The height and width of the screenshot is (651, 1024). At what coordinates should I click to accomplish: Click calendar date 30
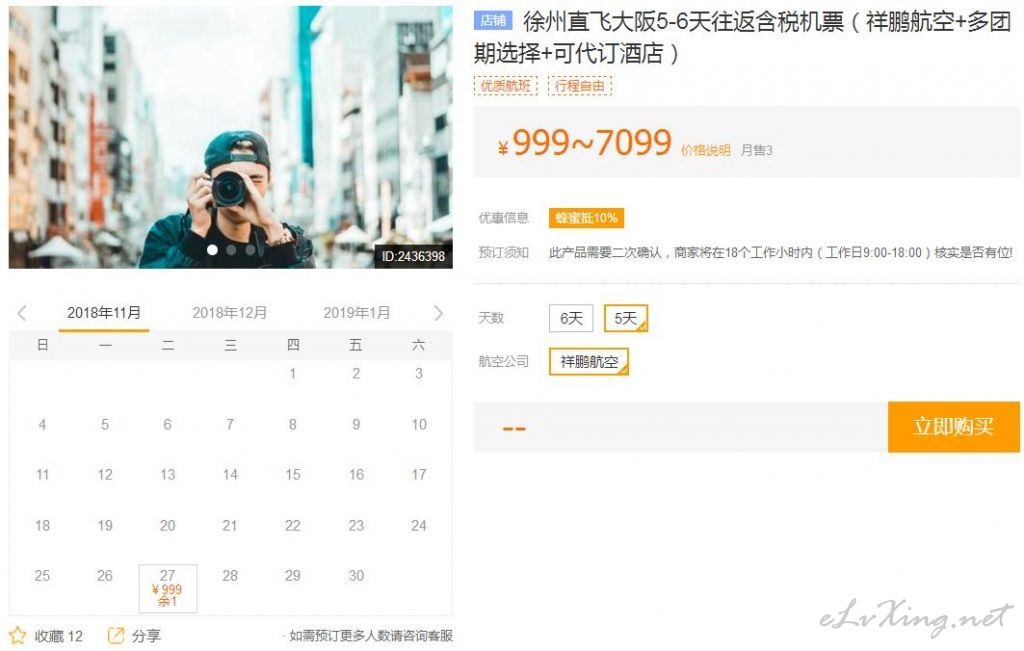pos(356,576)
